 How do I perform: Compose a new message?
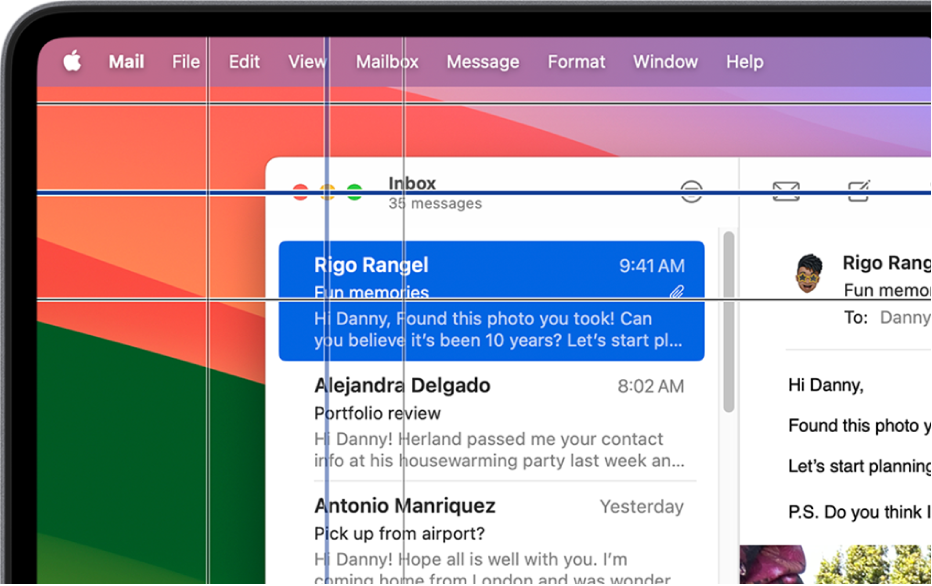(x=858, y=191)
